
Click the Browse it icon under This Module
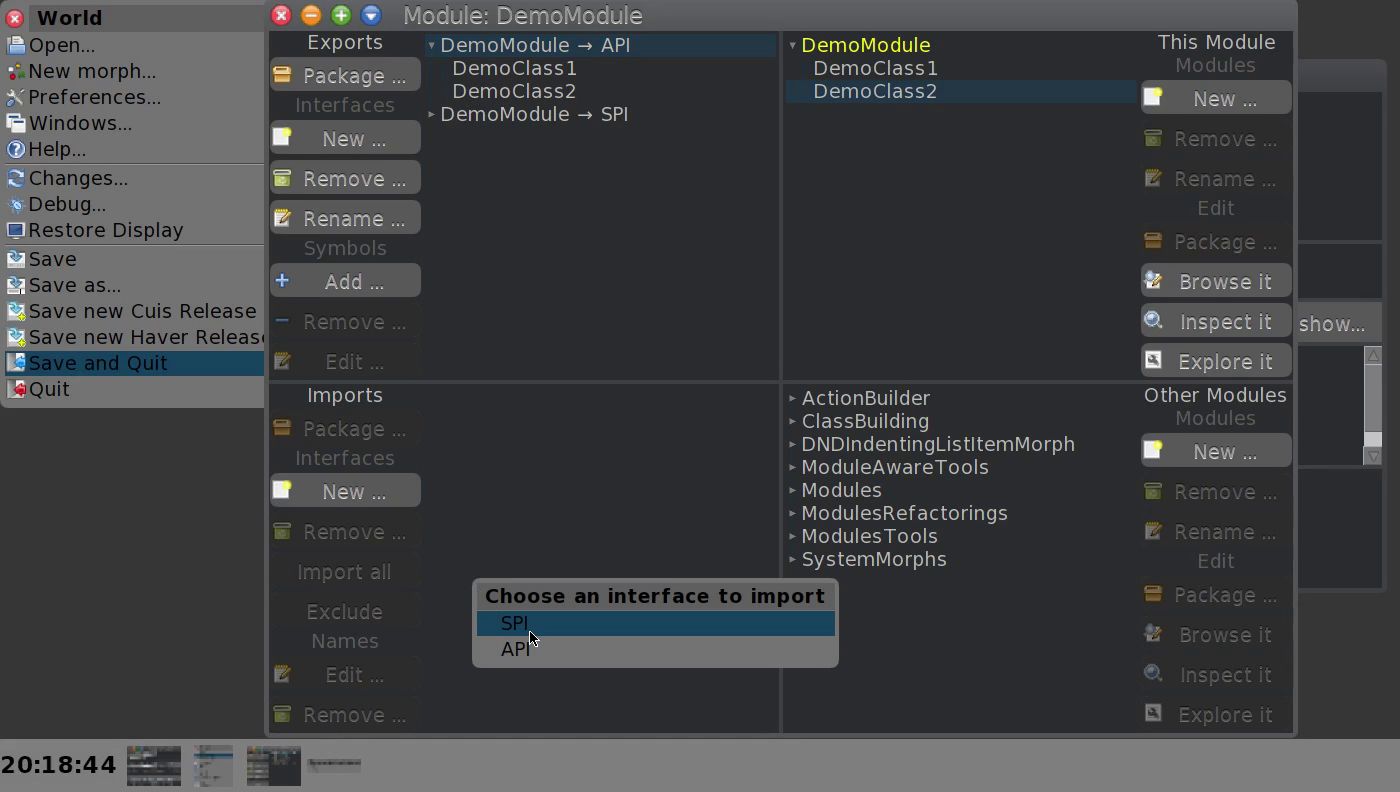1152,280
